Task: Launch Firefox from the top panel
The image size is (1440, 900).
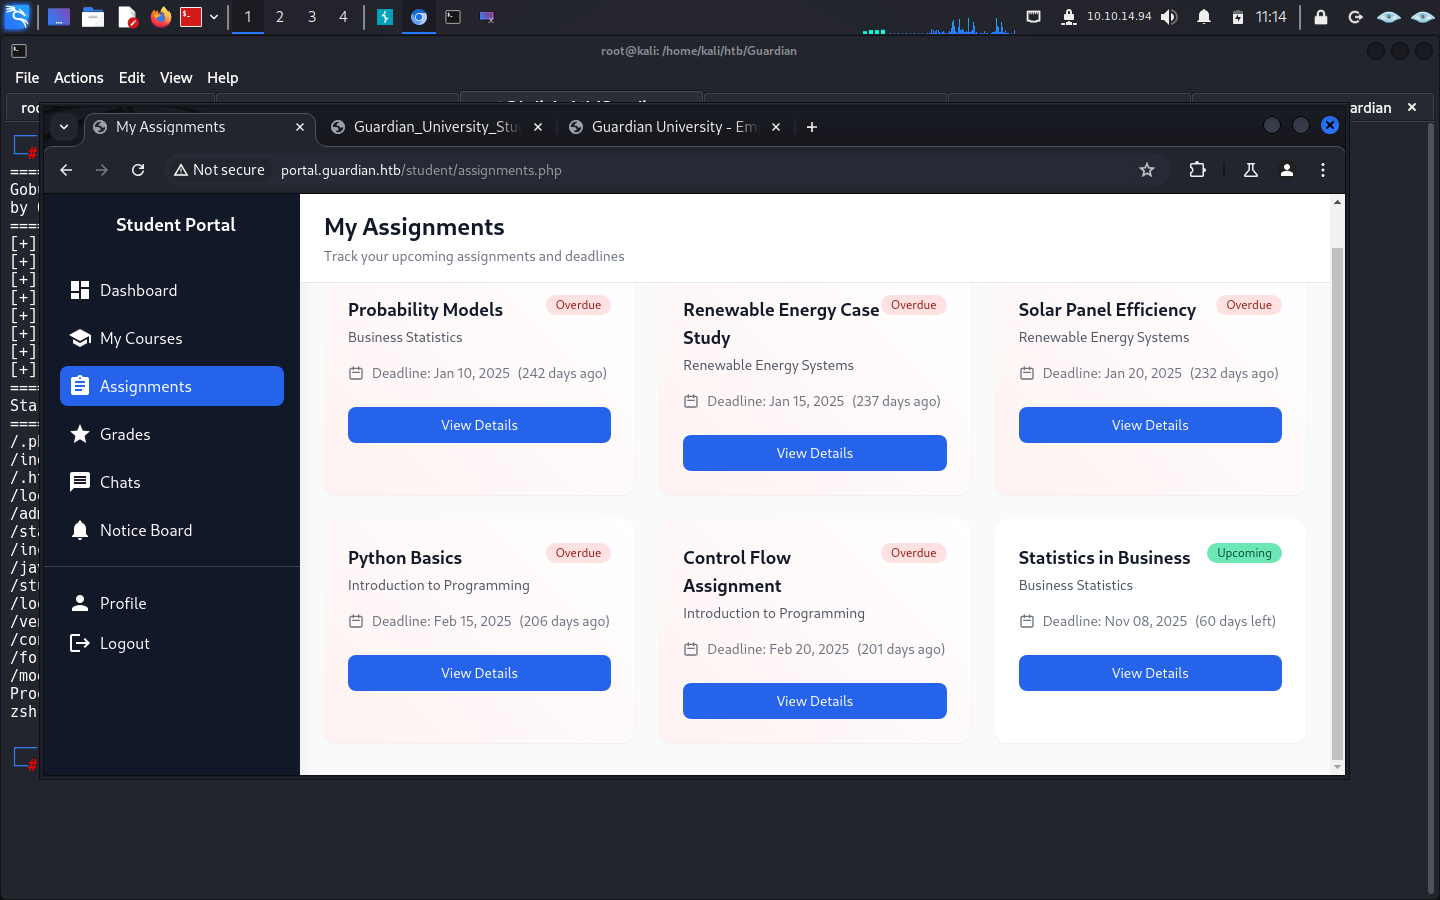Action: tap(160, 17)
